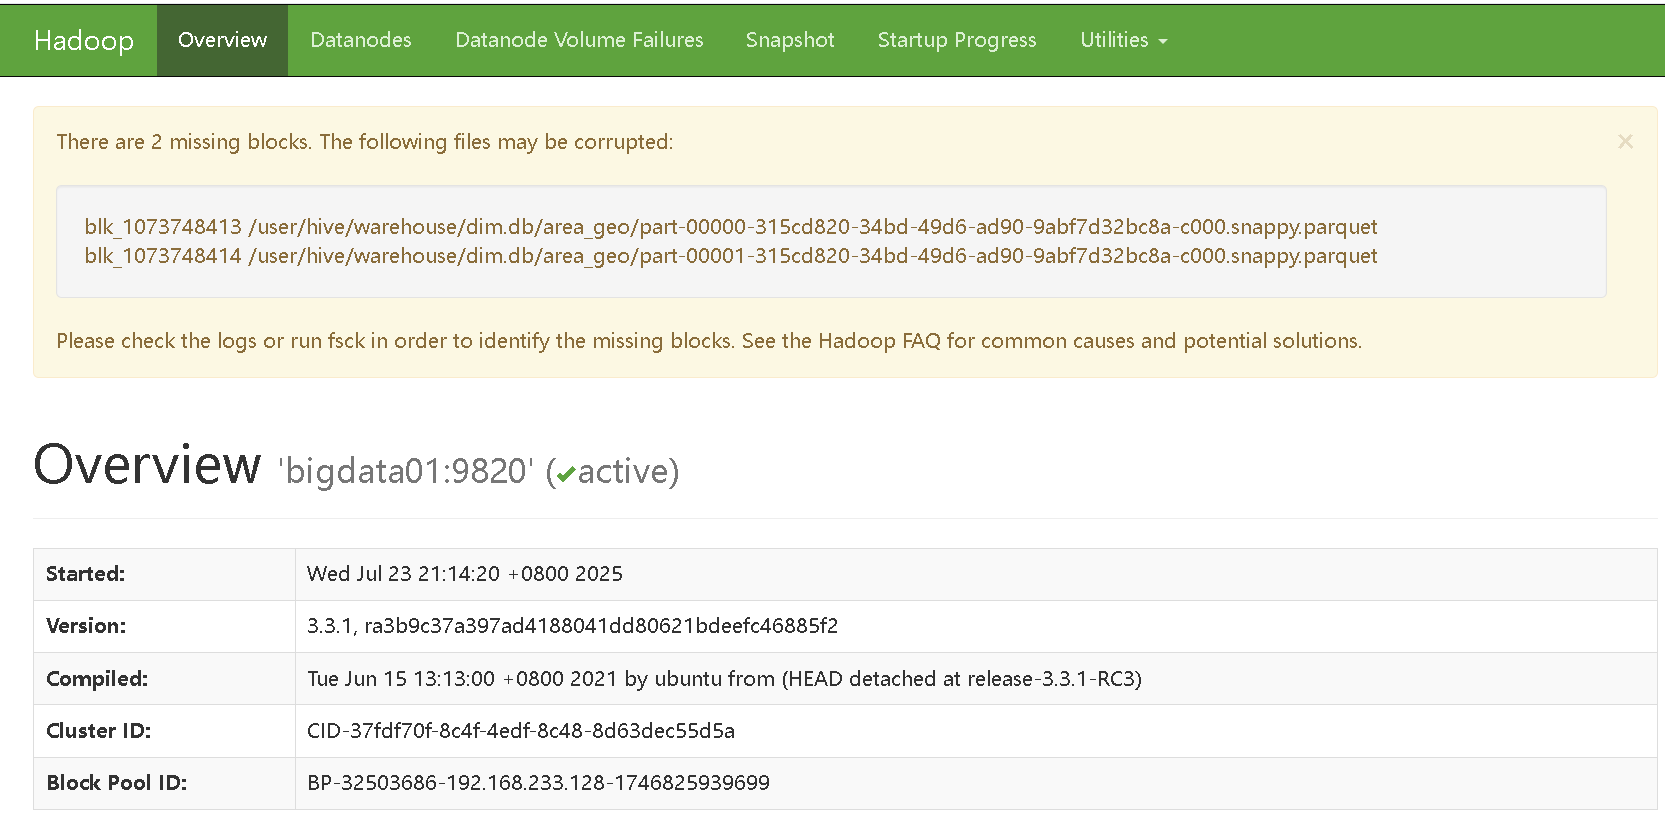This screenshot has height=832, width=1665.
Task: Click the Hadoop brand logo text
Action: pyautogui.click(x=84, y=40)
